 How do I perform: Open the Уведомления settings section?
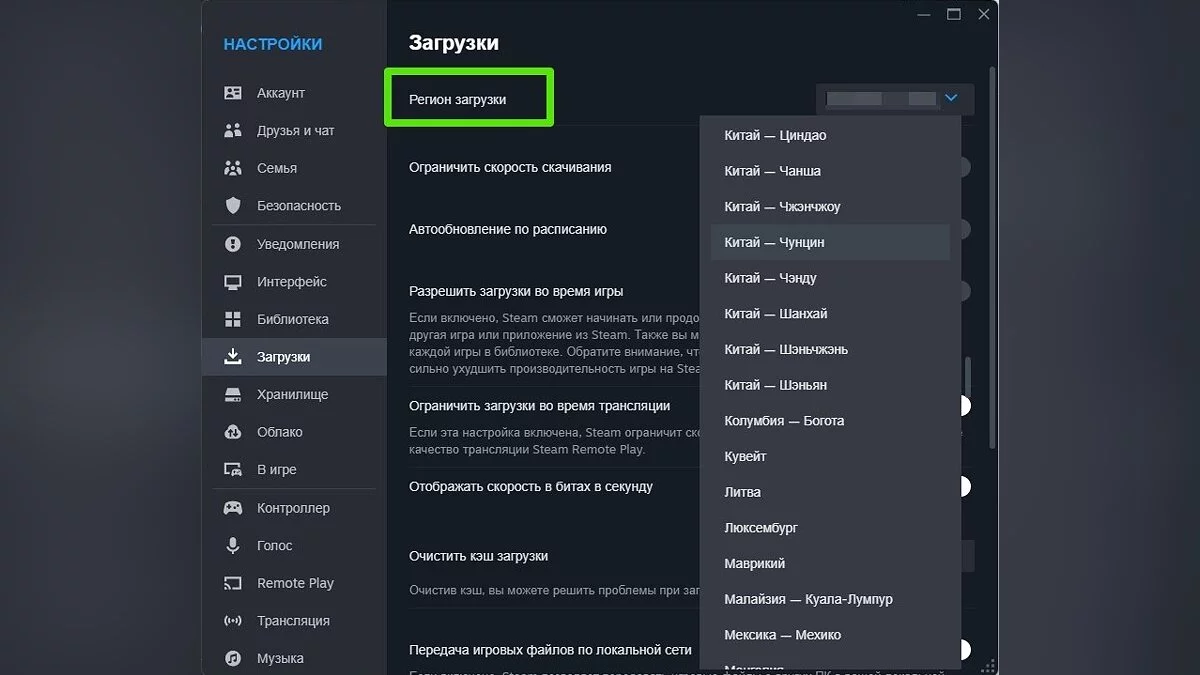[x=294, y=244]
